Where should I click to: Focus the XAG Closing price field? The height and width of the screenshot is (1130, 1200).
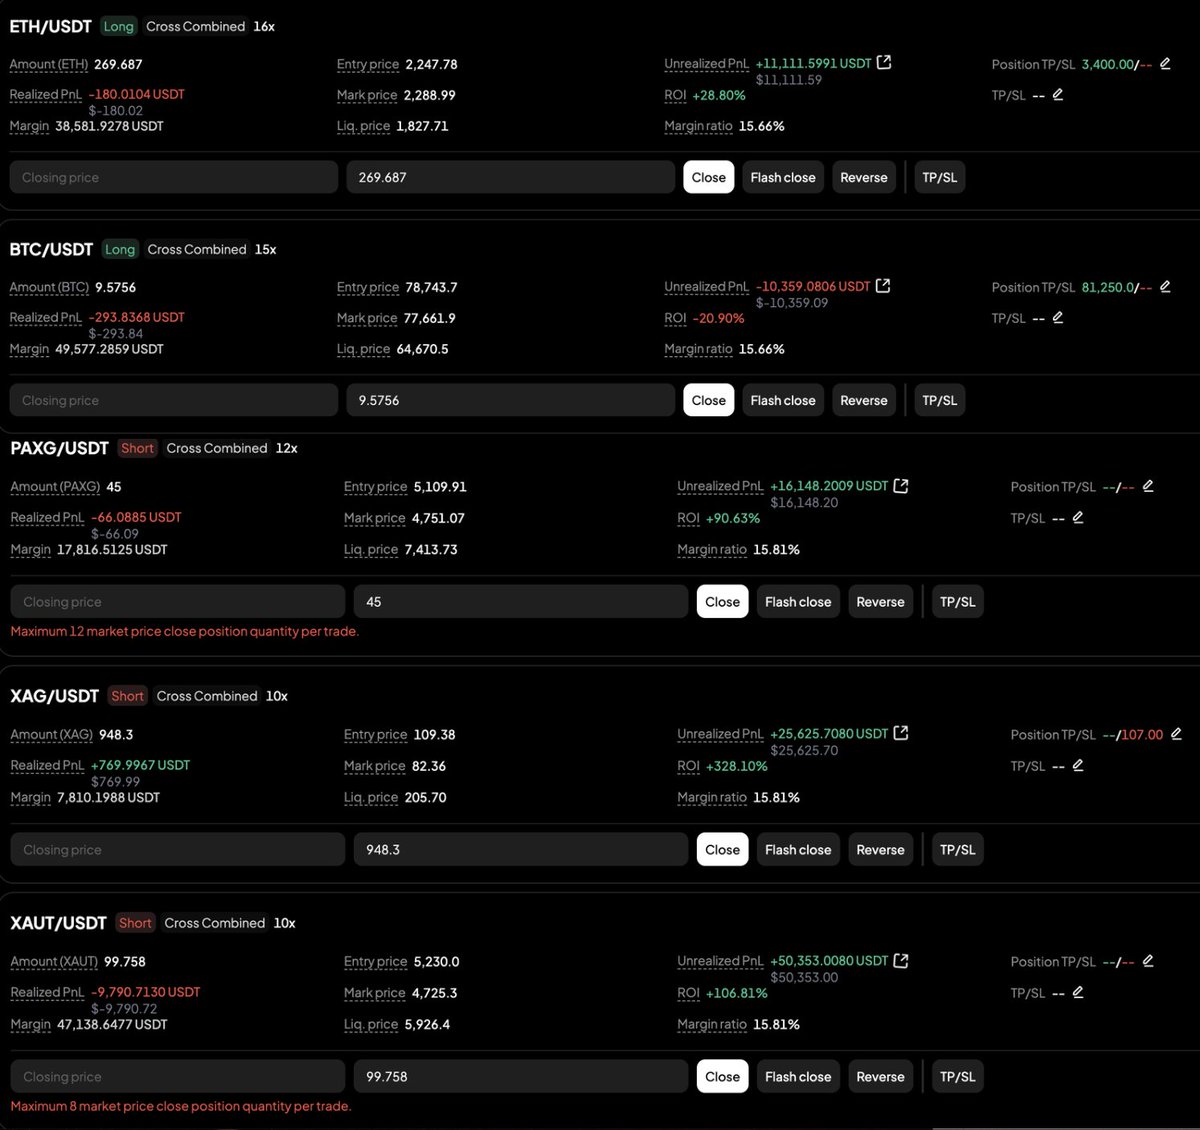177,849
